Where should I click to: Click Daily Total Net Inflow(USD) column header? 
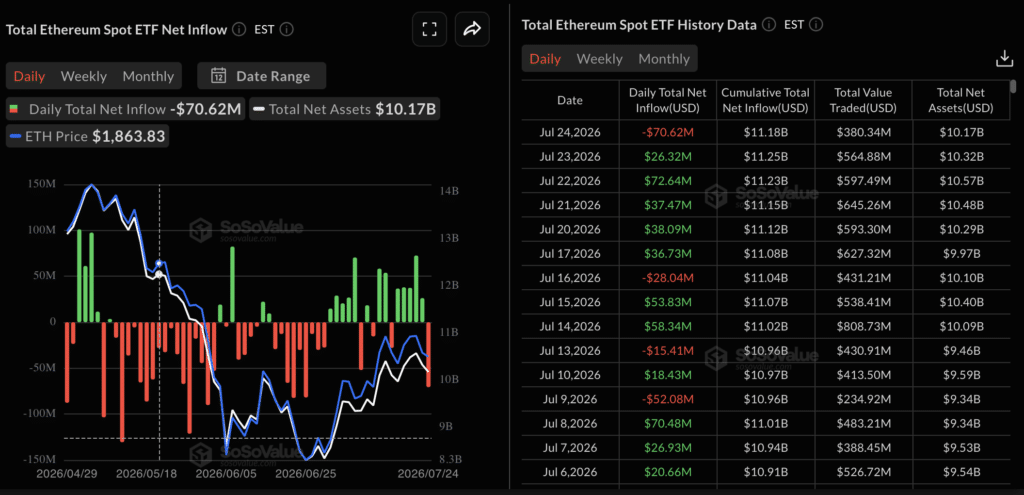tap(667, 101)
